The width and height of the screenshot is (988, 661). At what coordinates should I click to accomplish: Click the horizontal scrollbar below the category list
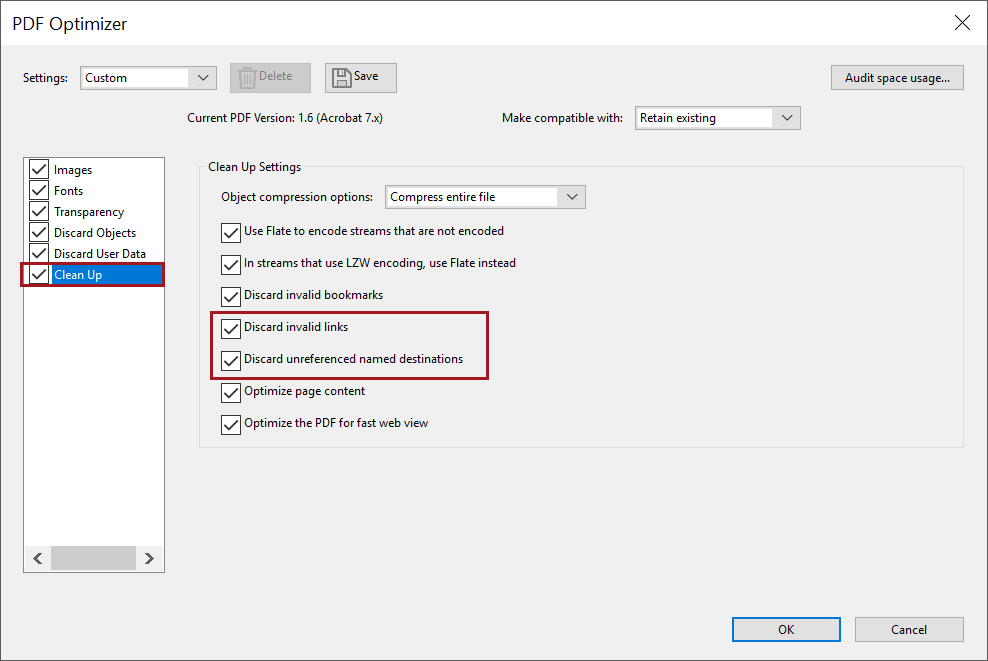point(93,558)
